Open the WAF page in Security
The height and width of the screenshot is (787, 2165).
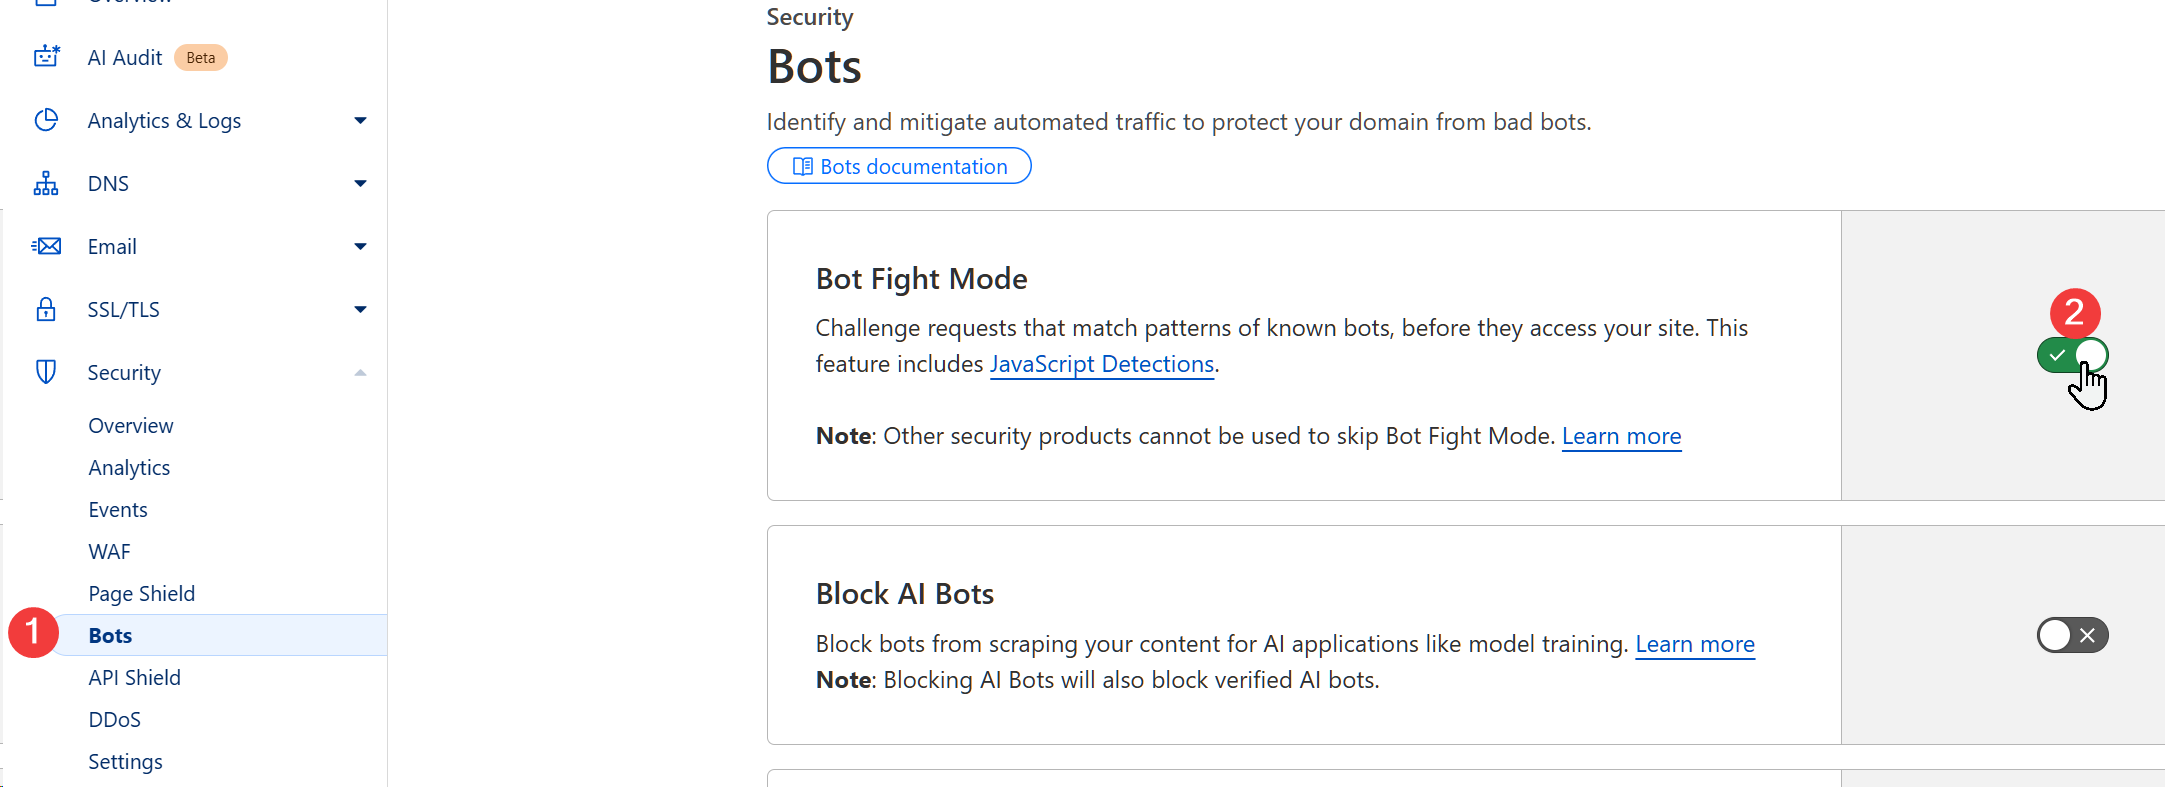point(110,551)
